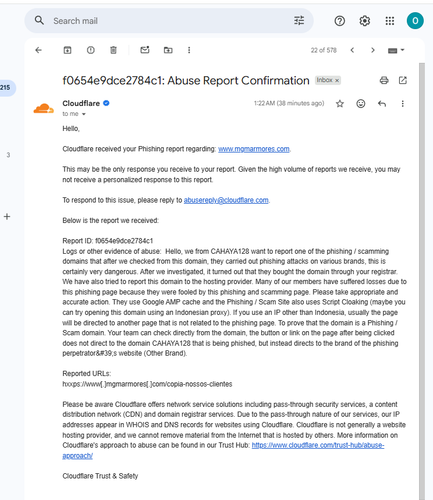This screenshot has width=433, height=500.
Task: Print the email conversation
Action: pyautogui.click(x=384, y=80)
